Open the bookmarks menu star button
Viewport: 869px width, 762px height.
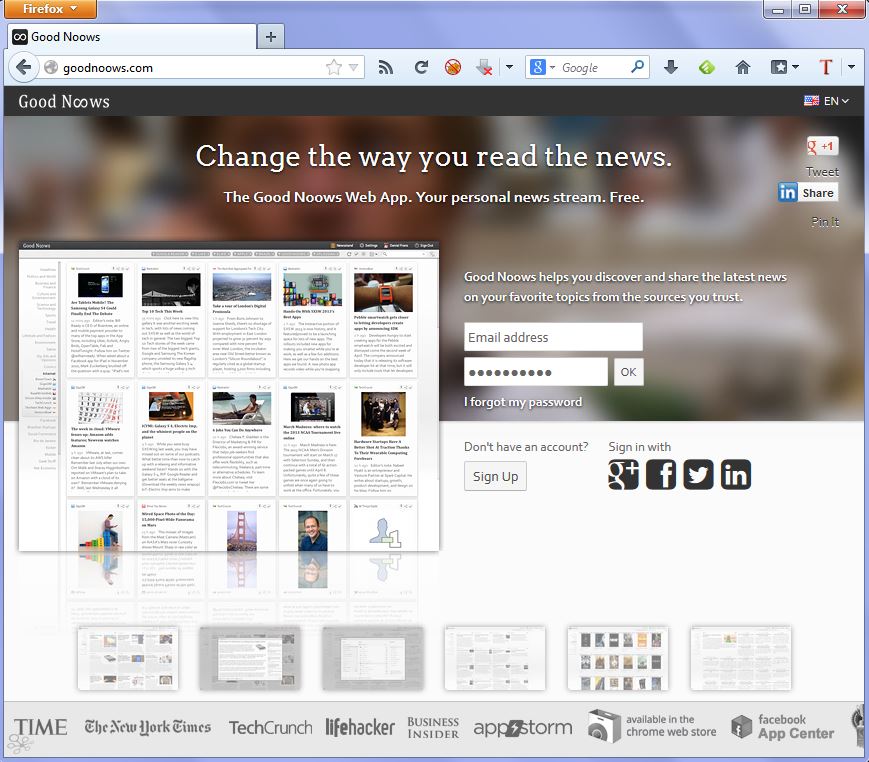(784, 68)
